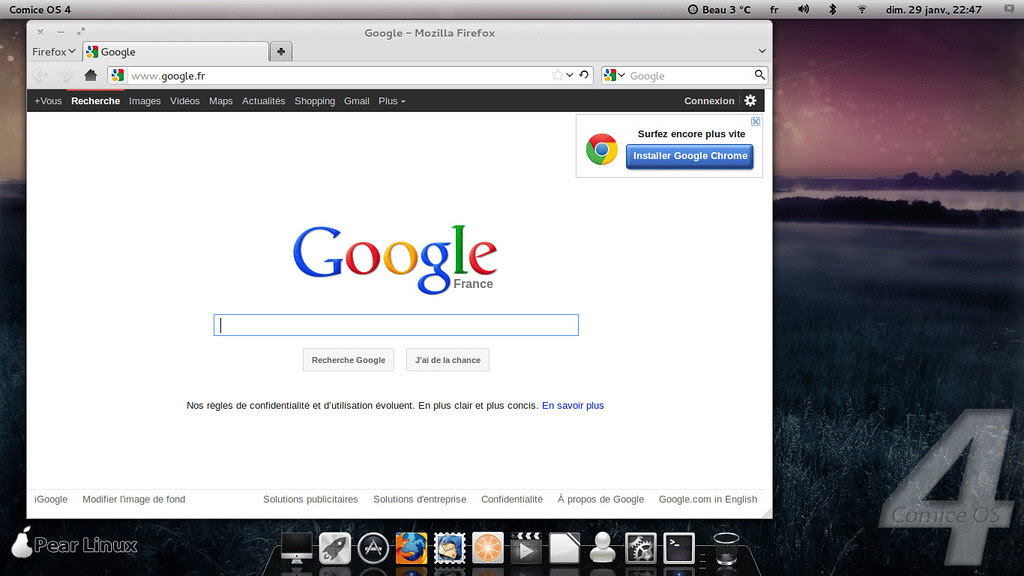Open the Firefox menu dropdown
The width and height of the screenshot is (1024, 576).
click(x=54, y=52)
